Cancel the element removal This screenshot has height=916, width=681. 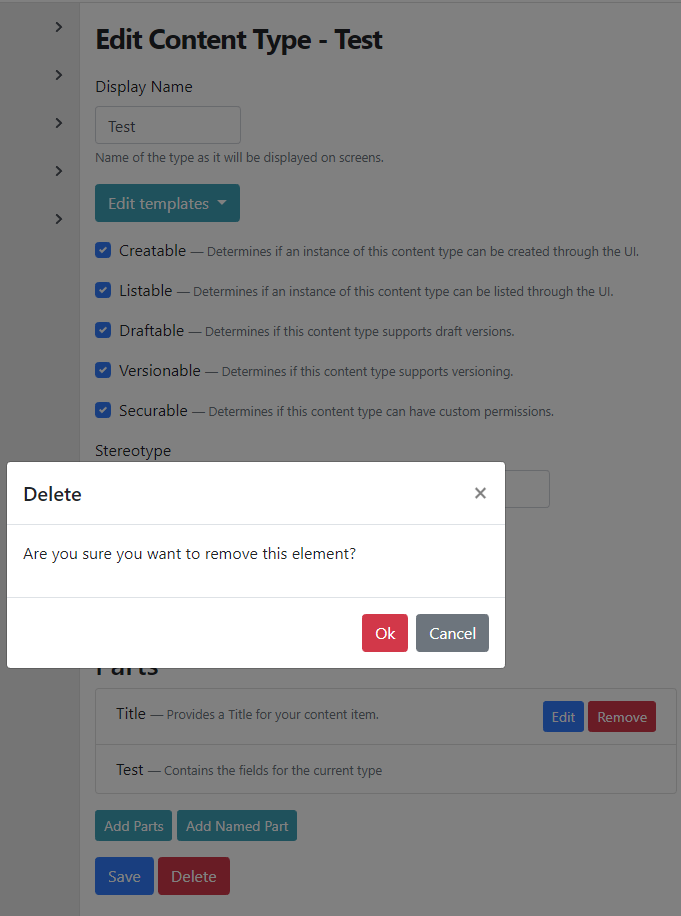(452, 632)
